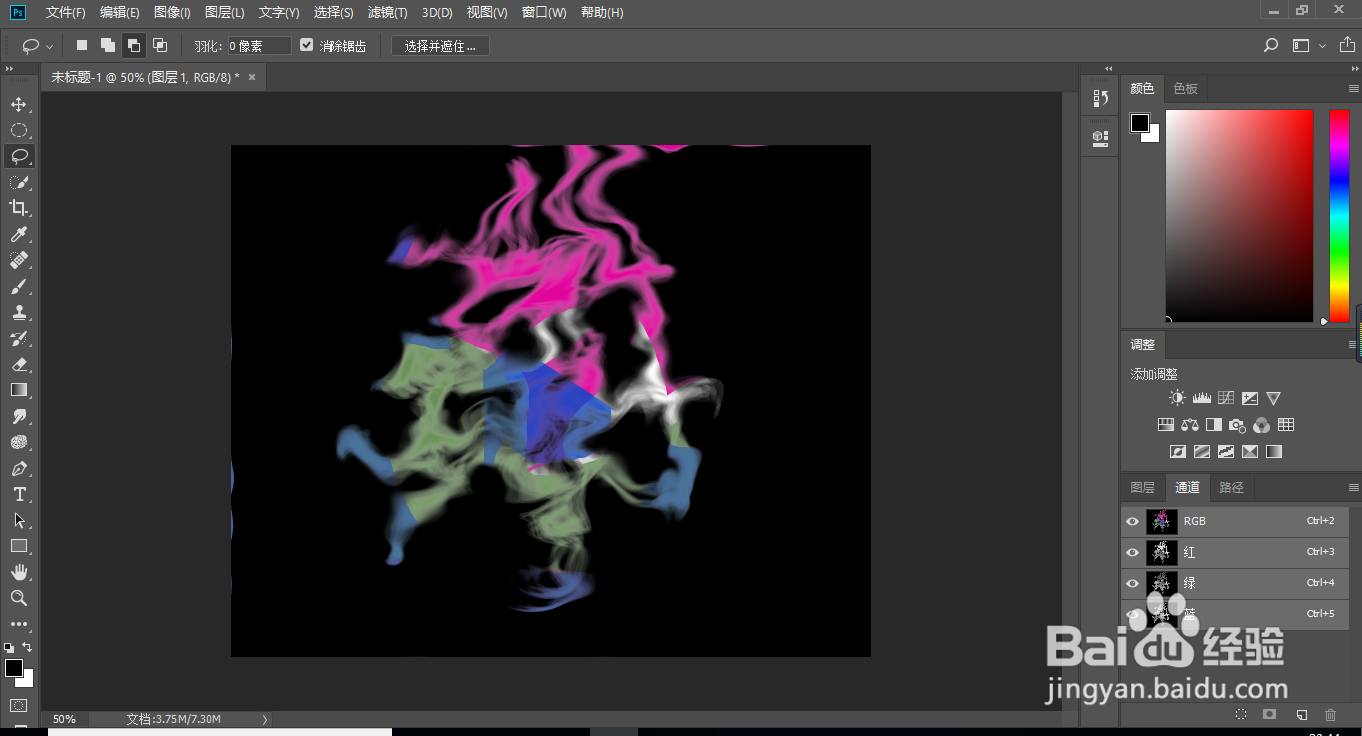Toggle Quick Mask mode icon
The height and width of the screenshot is (736, 1362).
[18, 706]
